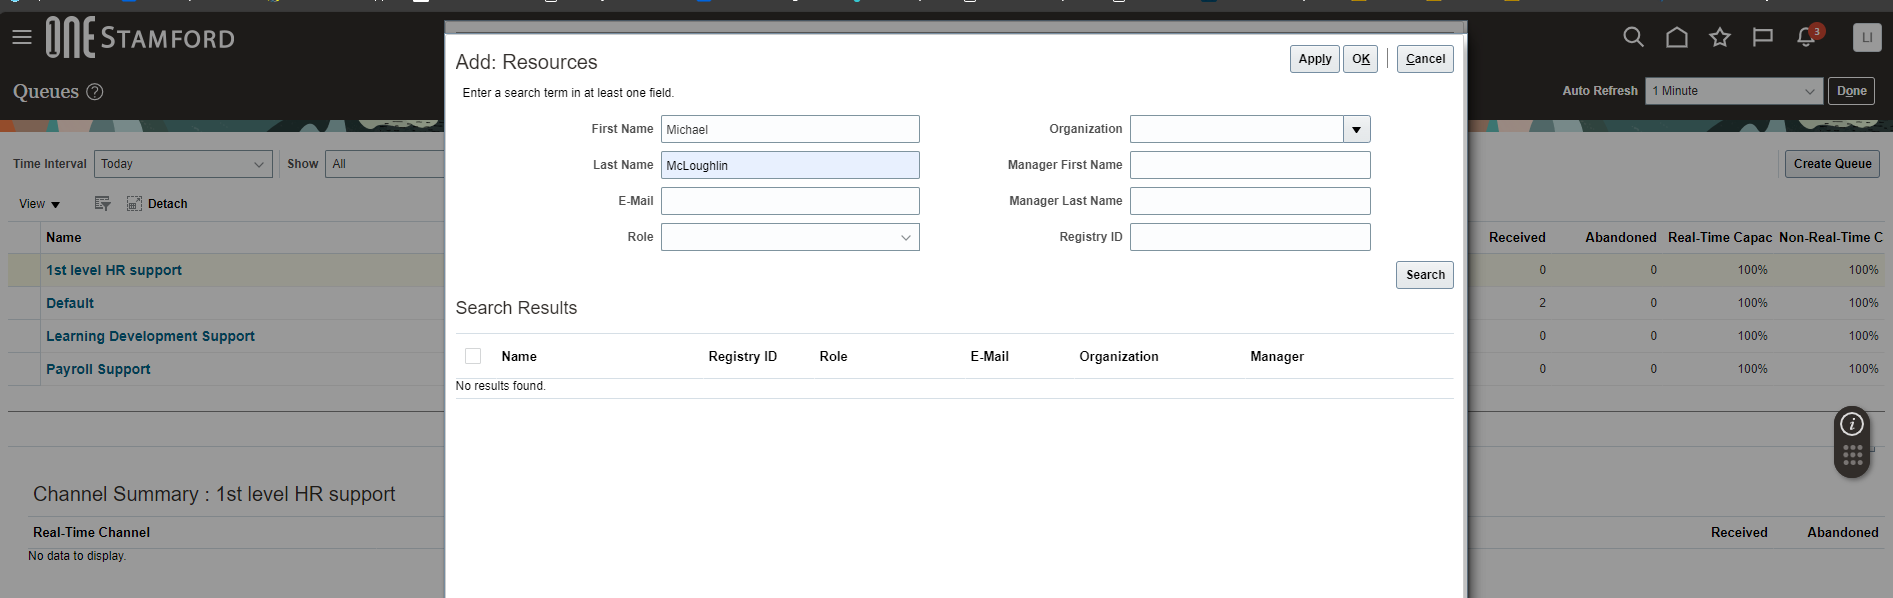Click the query by example icon
1893x598 pixels.
(x=102, y=203)
